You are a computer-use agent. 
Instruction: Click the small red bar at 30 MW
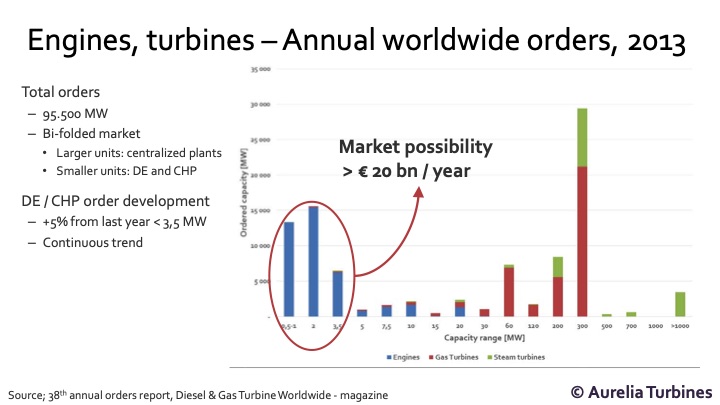click(x=484, y=313)
